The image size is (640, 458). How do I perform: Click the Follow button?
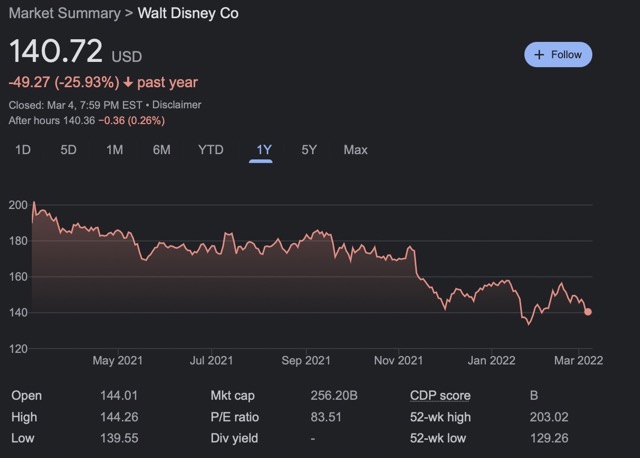[558, 55]
